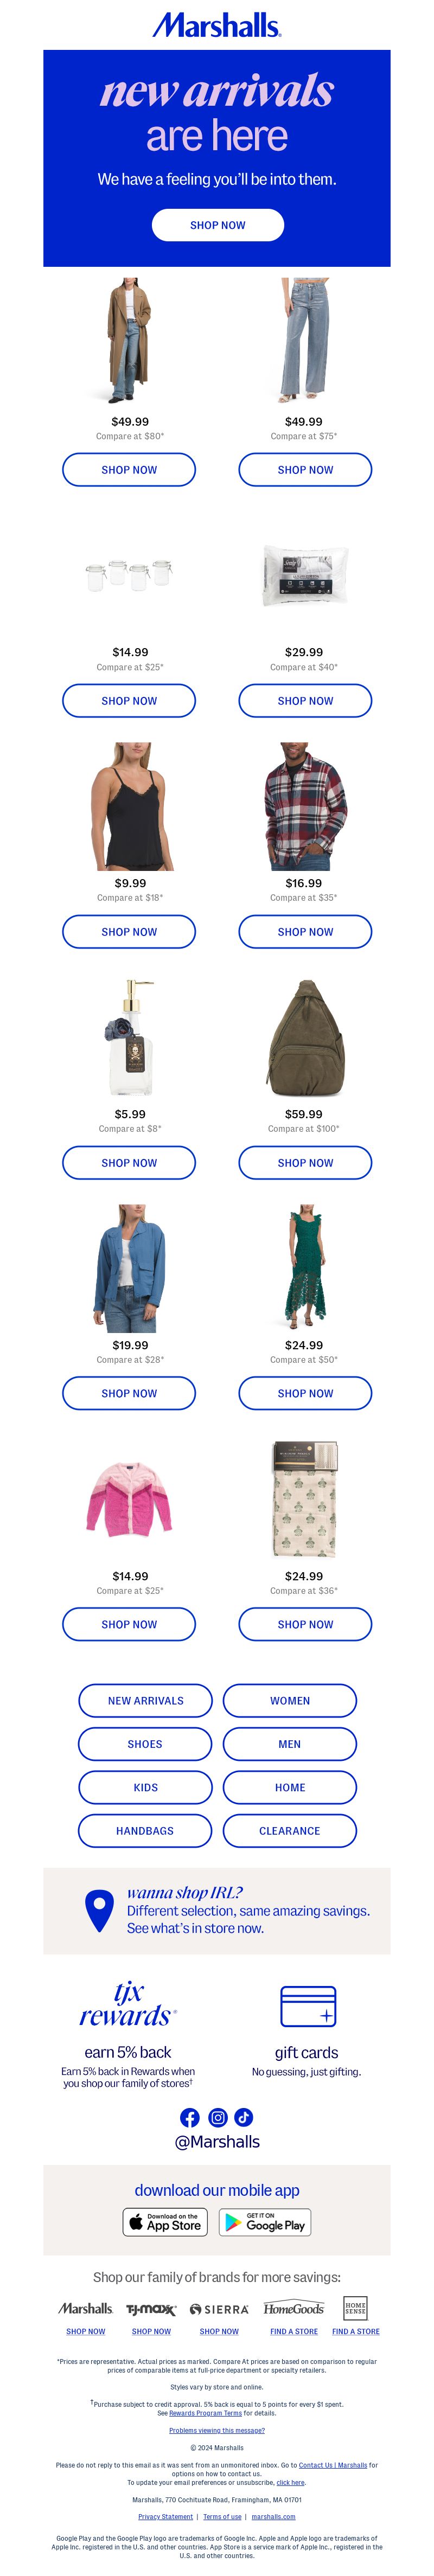Screen dimensions: 434x2576
Task: Tap the Get it on Google Play badge
Action: (264, 2222)
